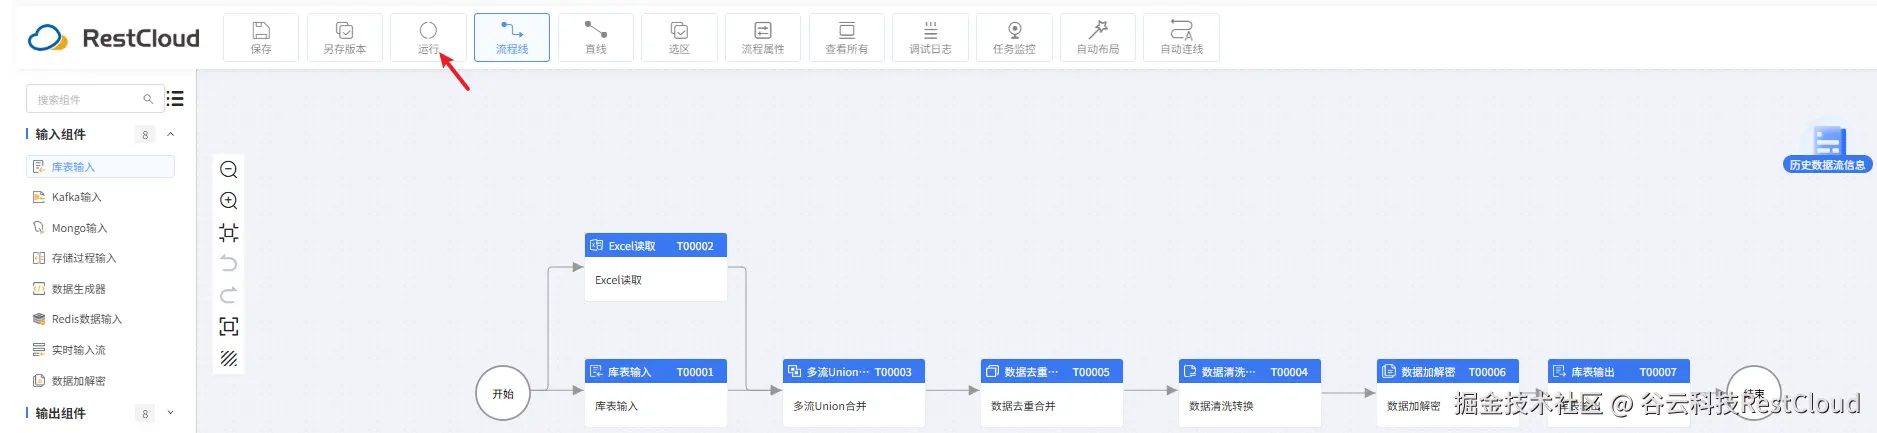Viewport: 1877px width, 433px height.
Task: Undo the last canvas action
Action: click(x=229, y=264)
